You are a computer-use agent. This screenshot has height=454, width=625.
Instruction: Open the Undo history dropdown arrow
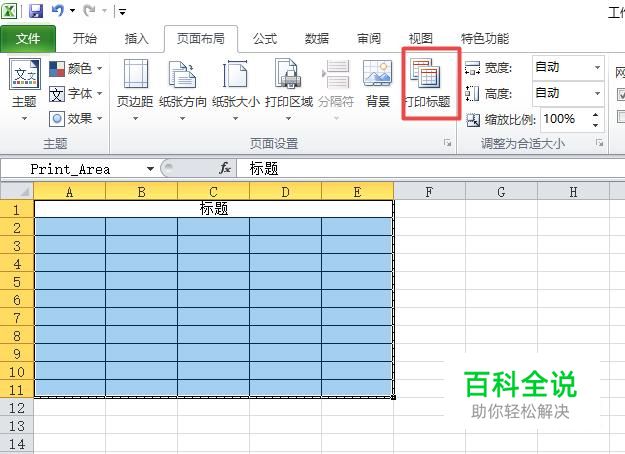point(73,11)
